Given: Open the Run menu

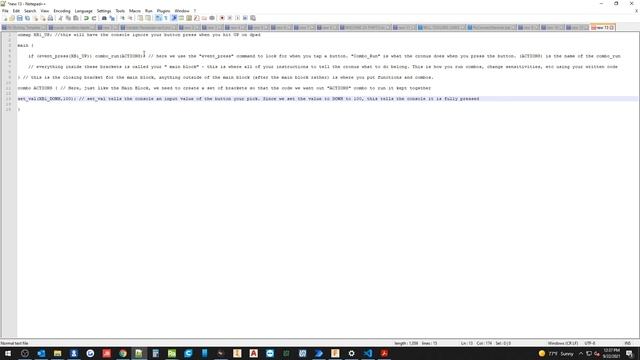Looking at the screenshot, I should 149,11.
